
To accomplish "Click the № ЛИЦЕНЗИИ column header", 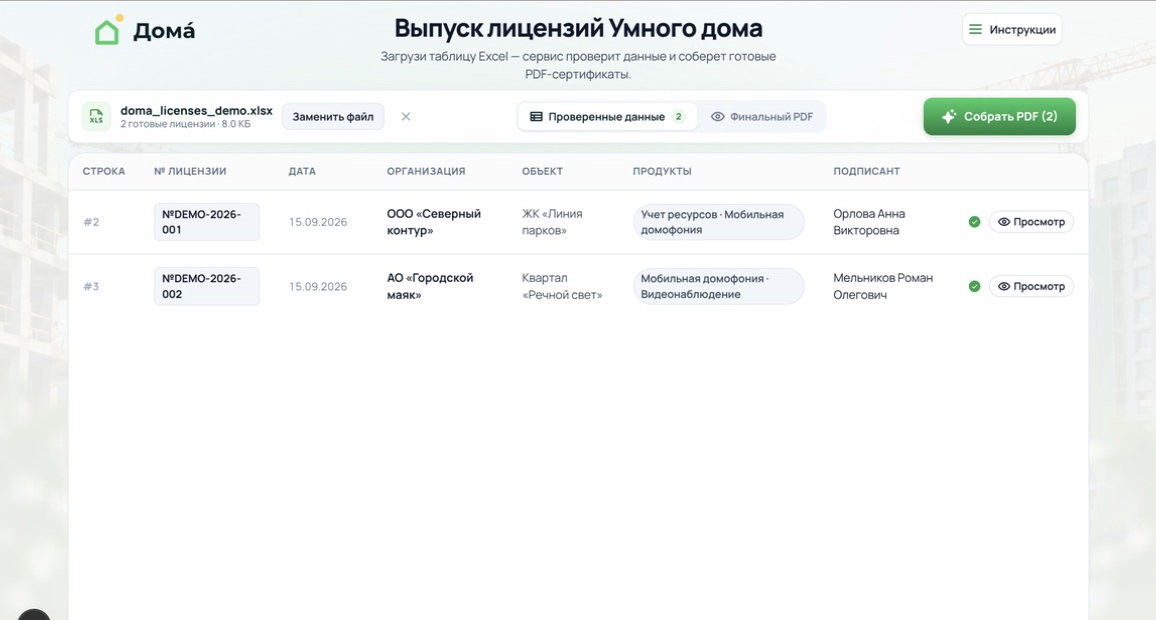I will click(x=190, y=171).
